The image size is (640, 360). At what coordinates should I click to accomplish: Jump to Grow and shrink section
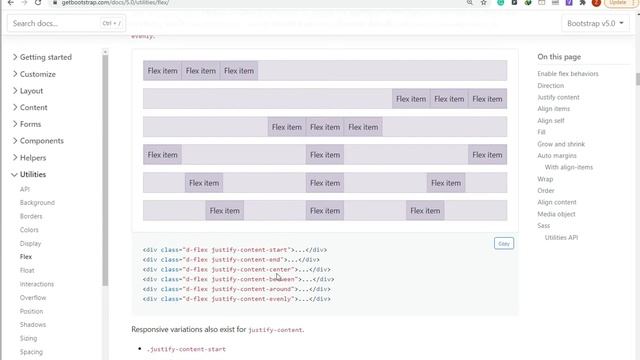tap(561, 144)
